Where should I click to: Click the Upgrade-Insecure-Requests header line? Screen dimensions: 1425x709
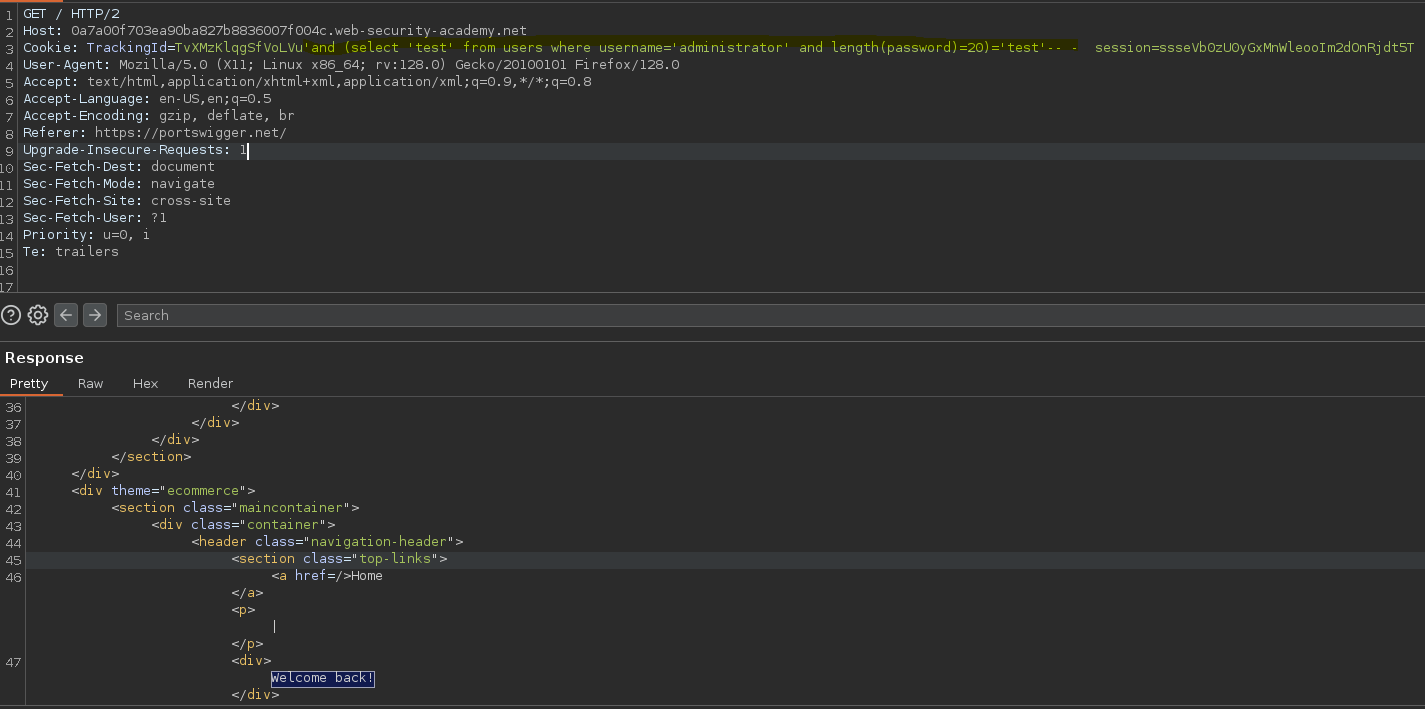135,150
